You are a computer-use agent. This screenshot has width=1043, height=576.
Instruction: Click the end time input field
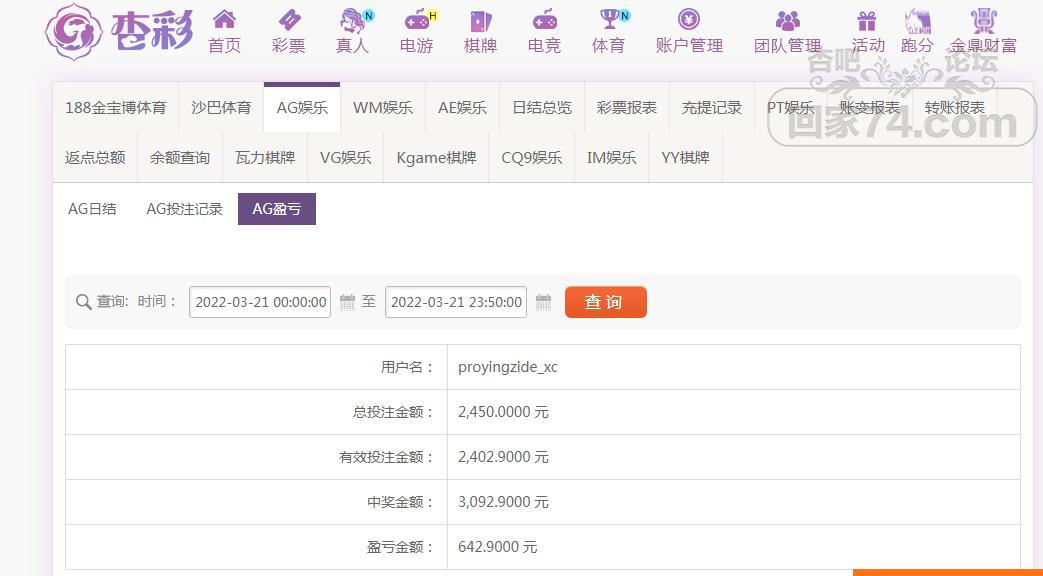[456, 302]
